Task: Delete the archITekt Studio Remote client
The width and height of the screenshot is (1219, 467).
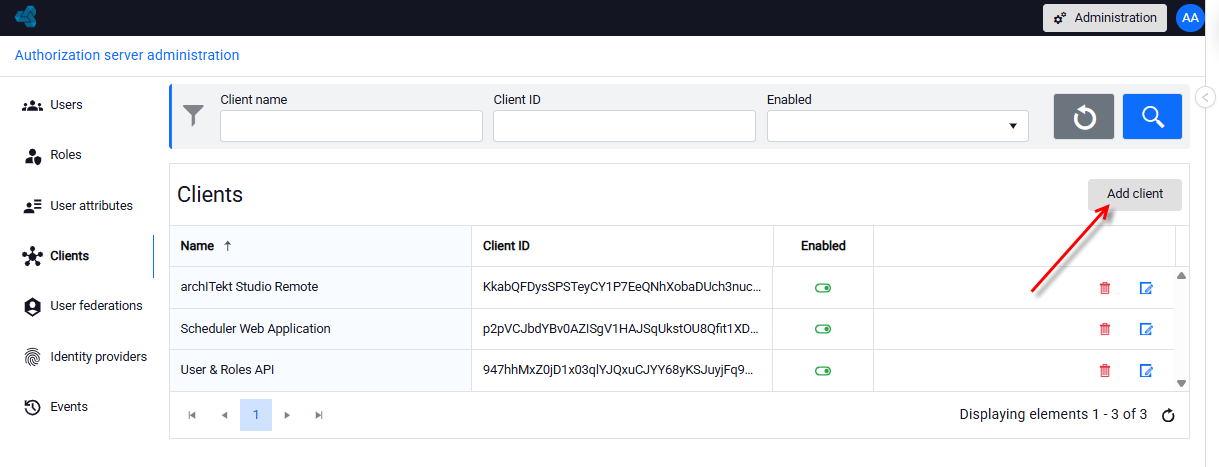Action: pos(1105,288)
